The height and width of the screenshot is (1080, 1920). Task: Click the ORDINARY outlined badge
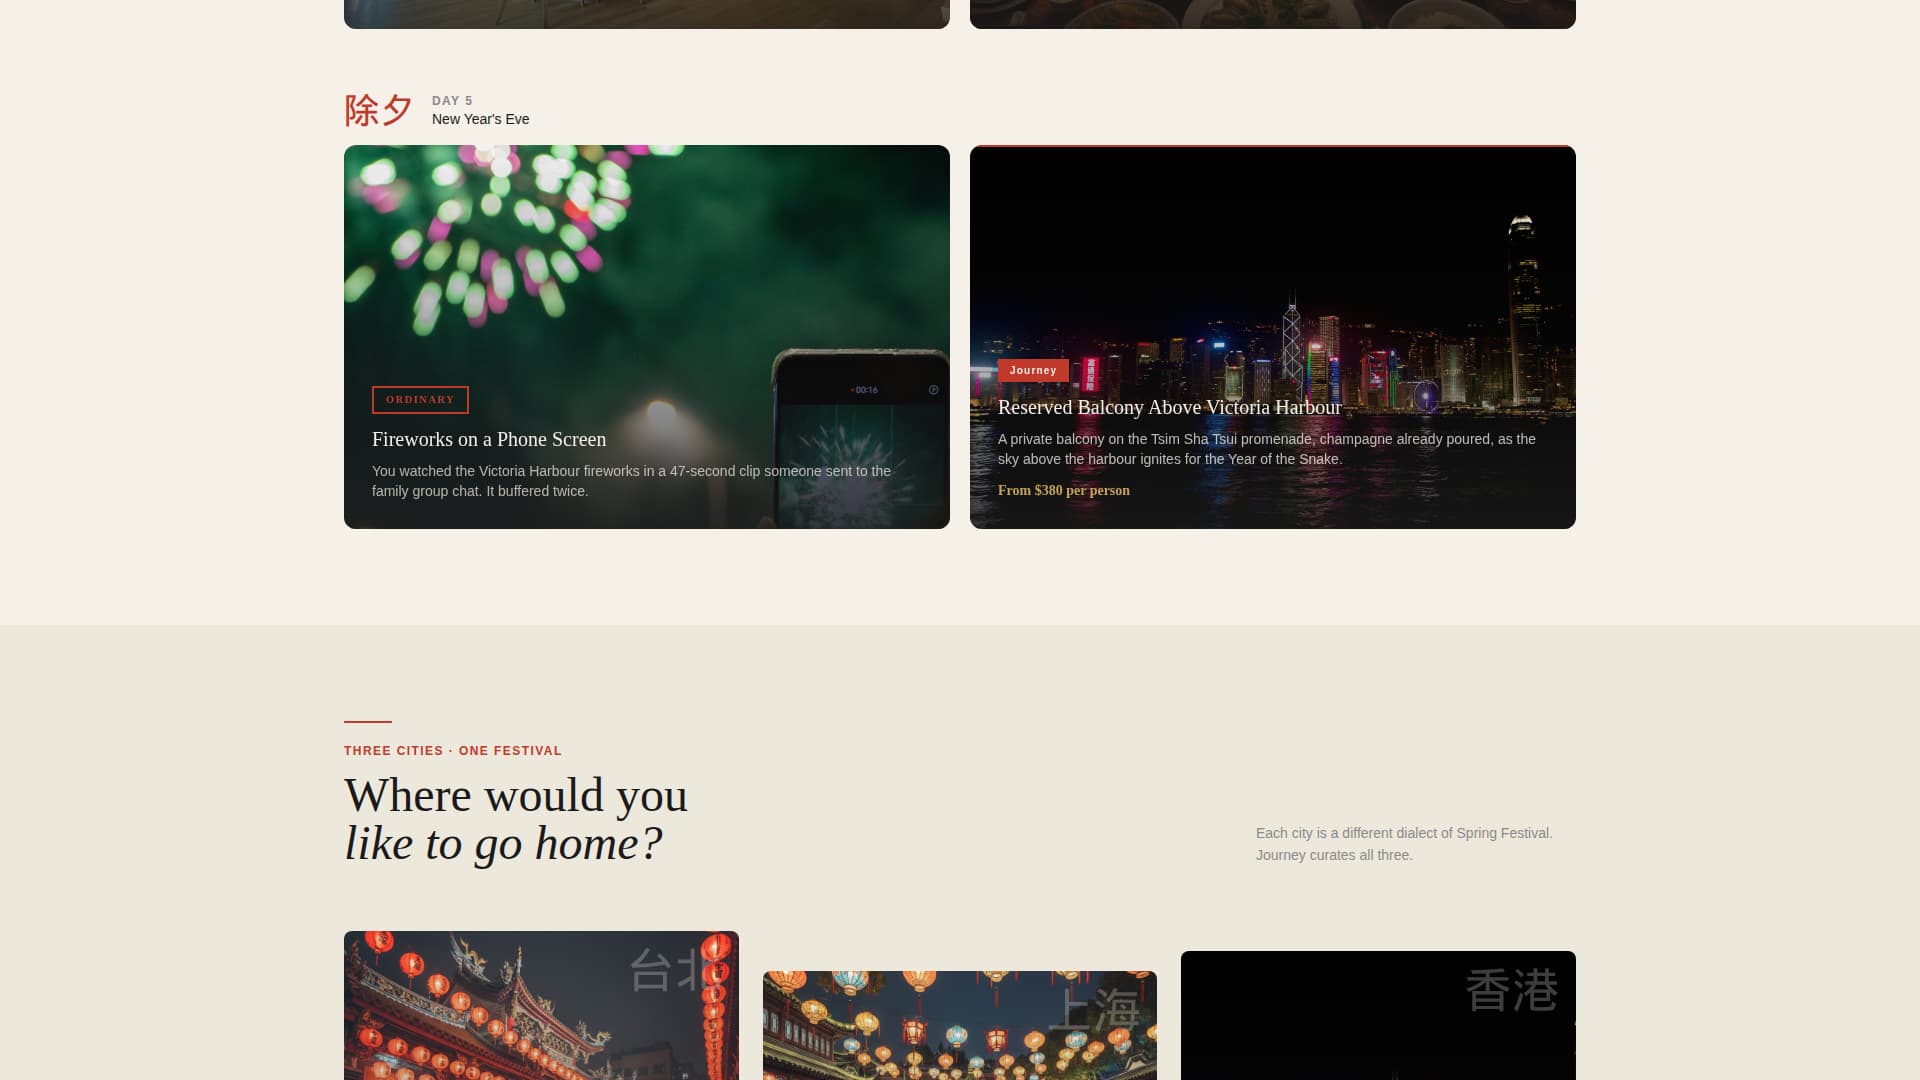click(420, 400)
